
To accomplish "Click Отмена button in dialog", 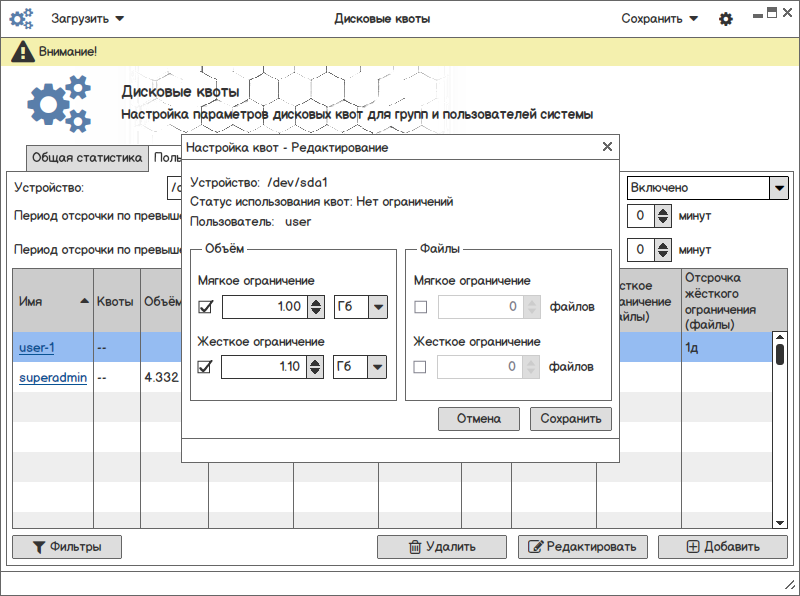I will [x=479, y=419].
